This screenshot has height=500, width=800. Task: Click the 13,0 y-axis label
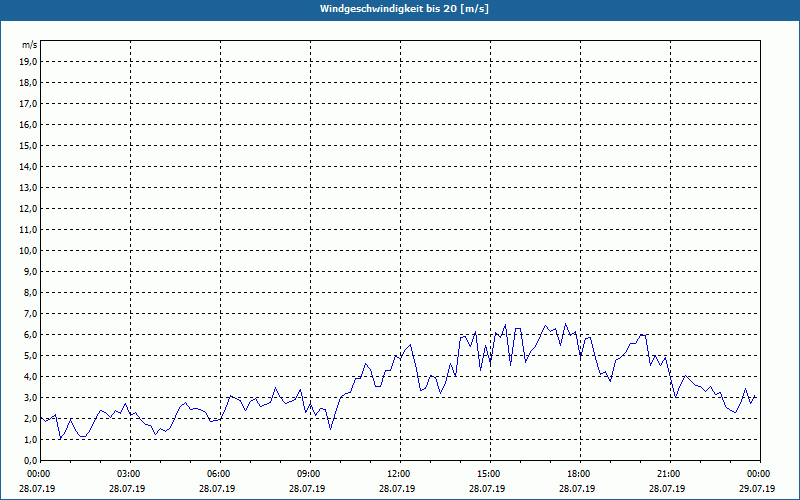click(29, 188)
